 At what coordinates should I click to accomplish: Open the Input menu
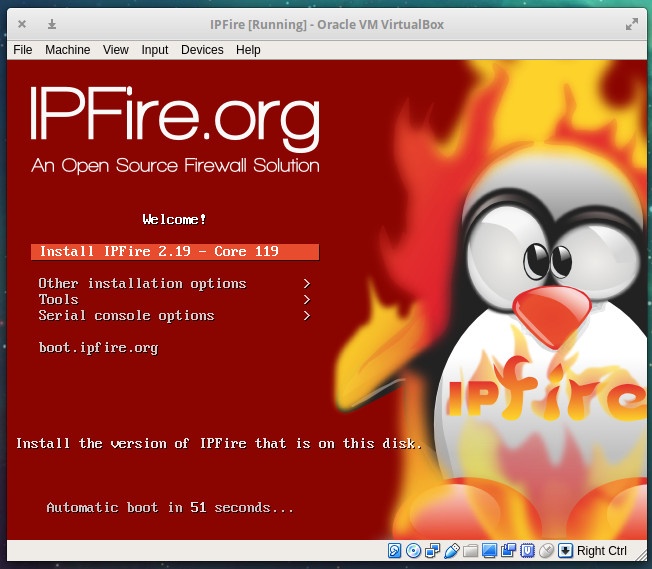coord(155,50)
